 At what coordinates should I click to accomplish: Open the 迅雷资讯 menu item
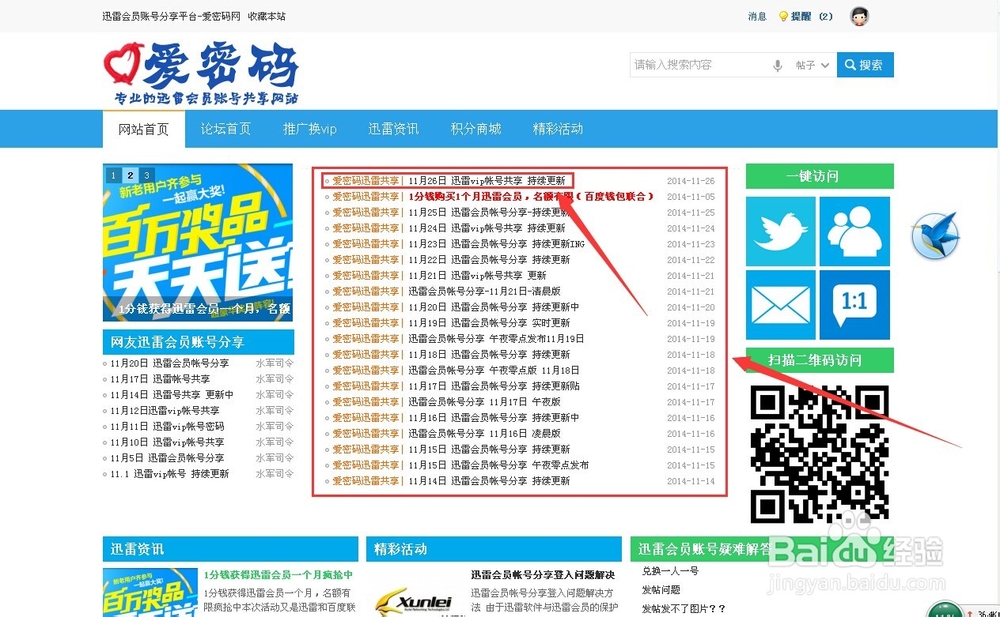tap(393, 129)
